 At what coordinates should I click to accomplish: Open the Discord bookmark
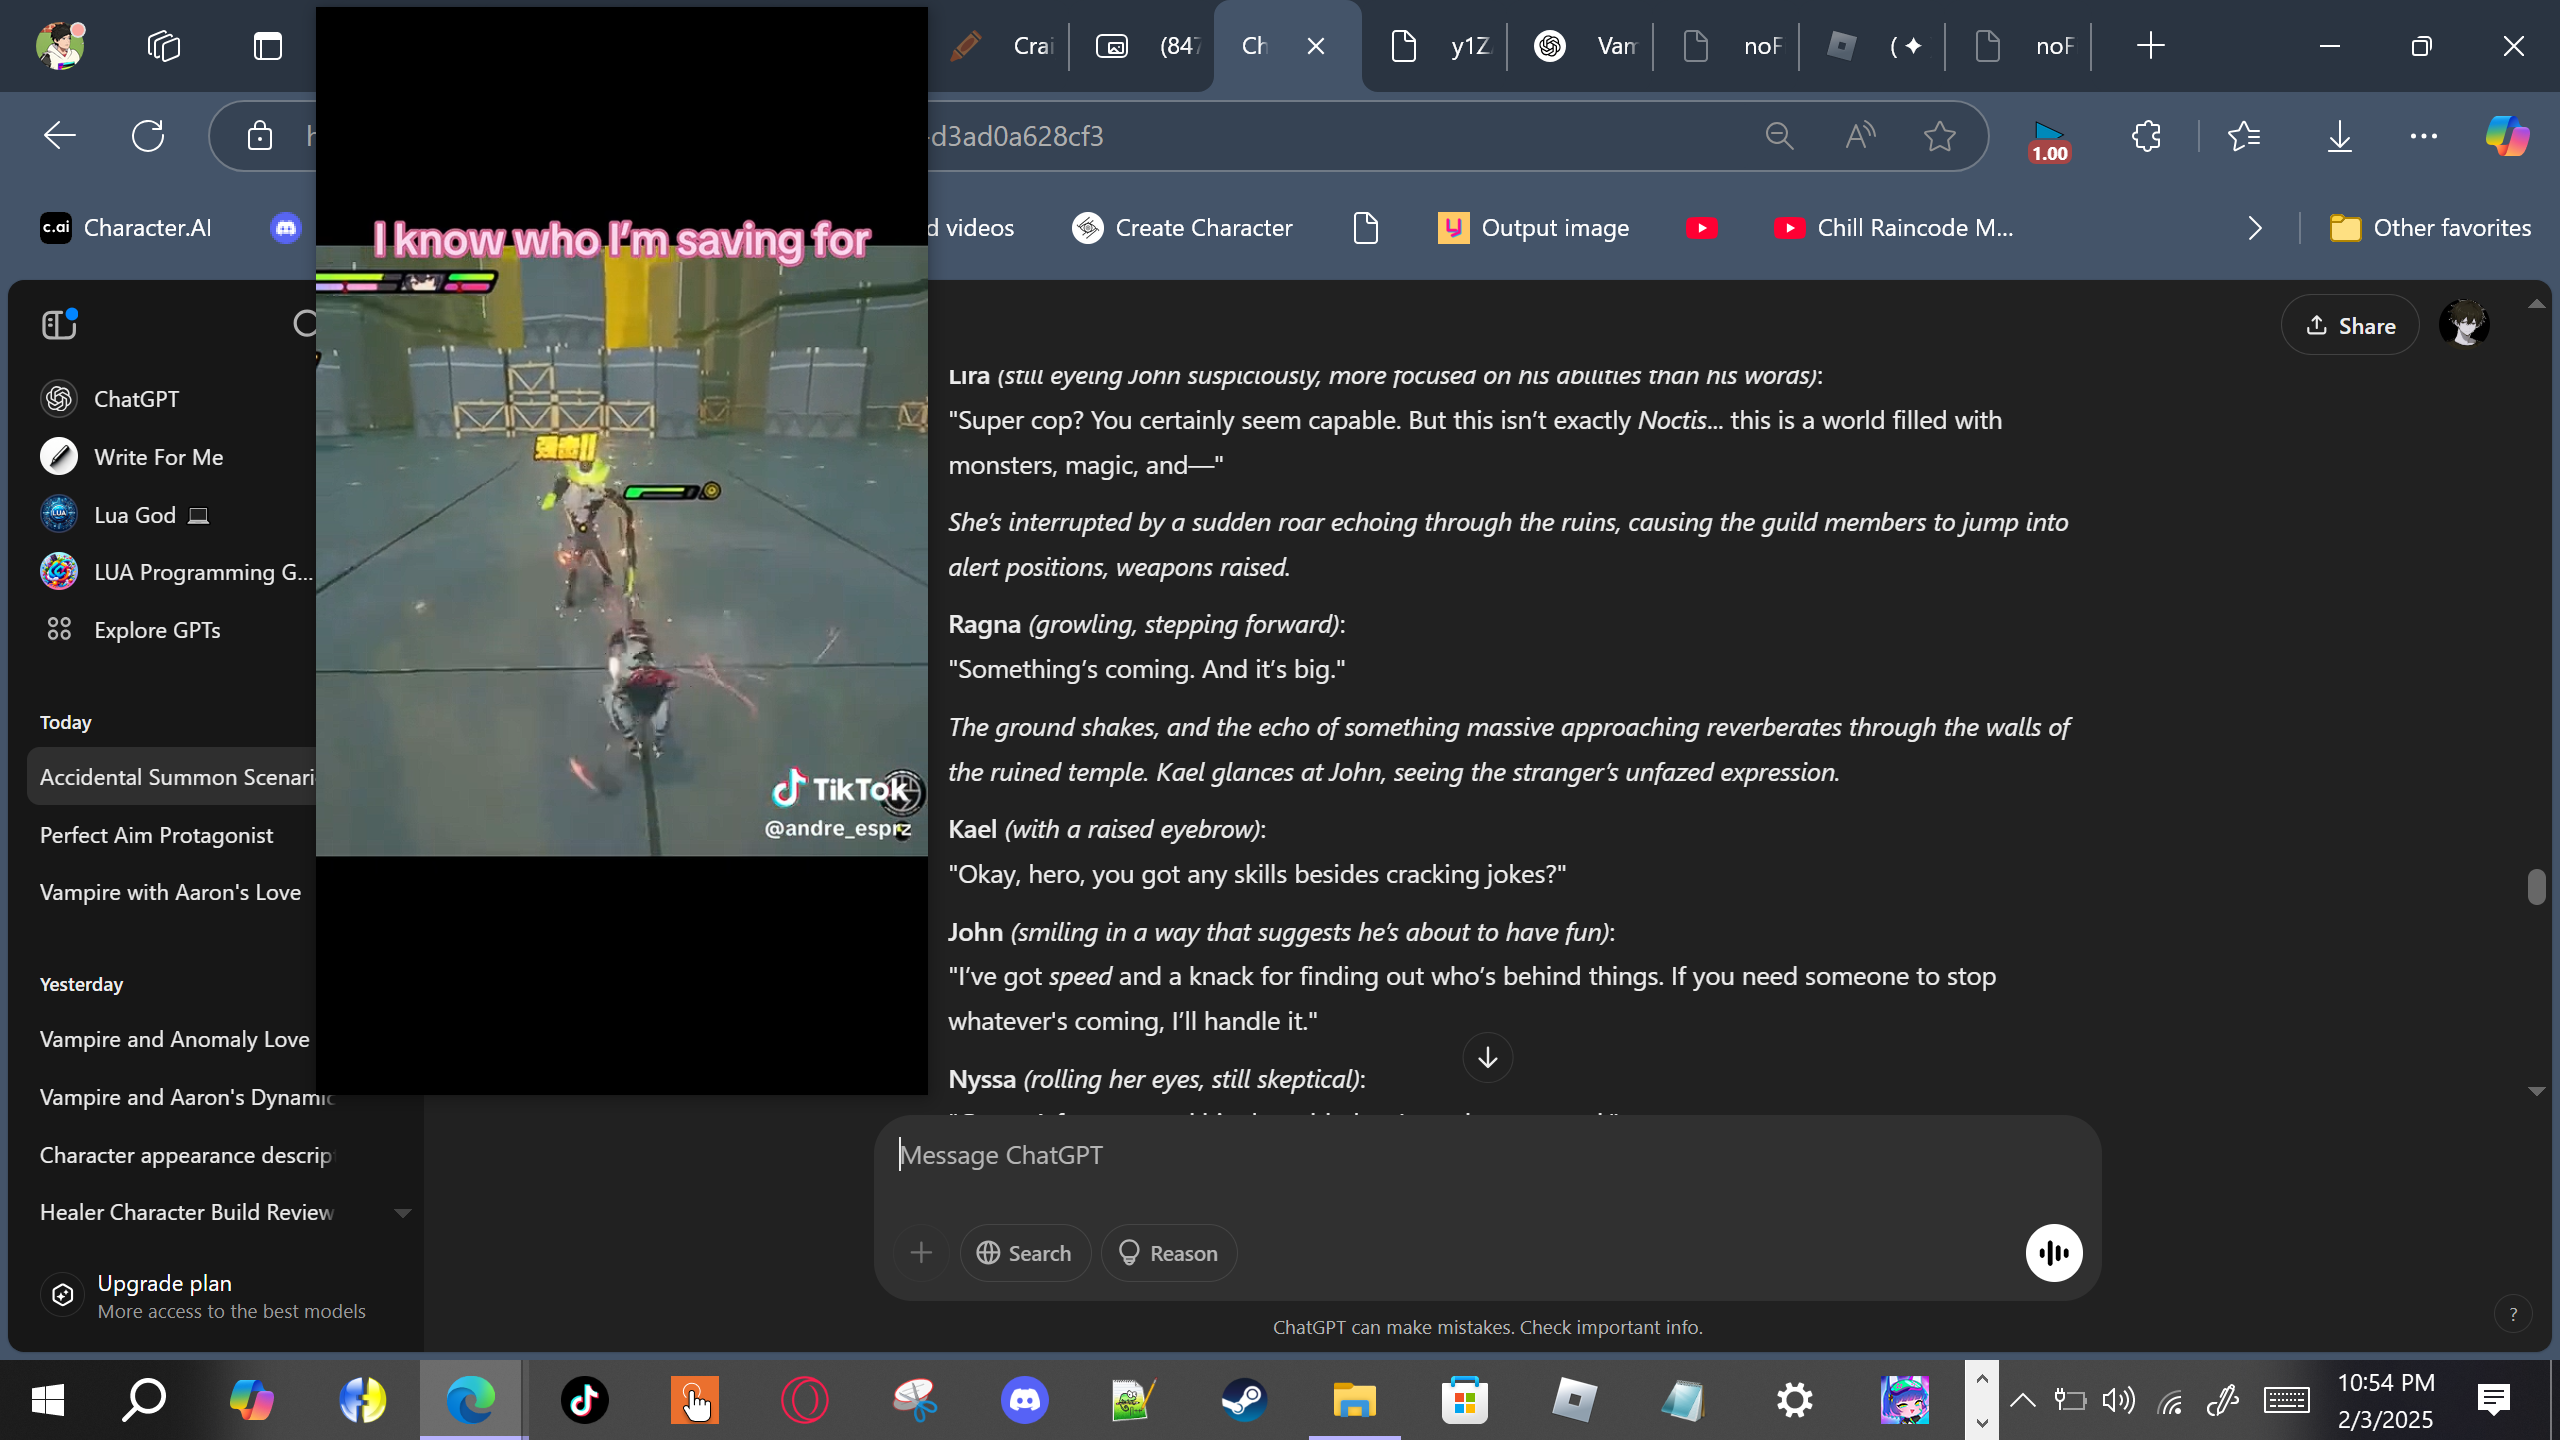[x=286, y=228]
